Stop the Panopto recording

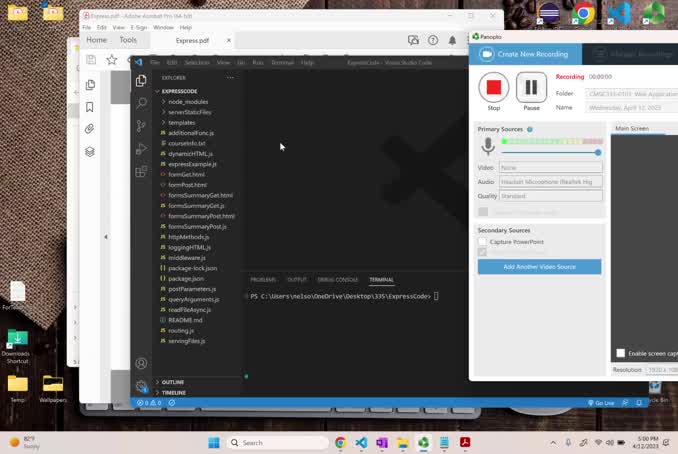[x=494, y=88]
